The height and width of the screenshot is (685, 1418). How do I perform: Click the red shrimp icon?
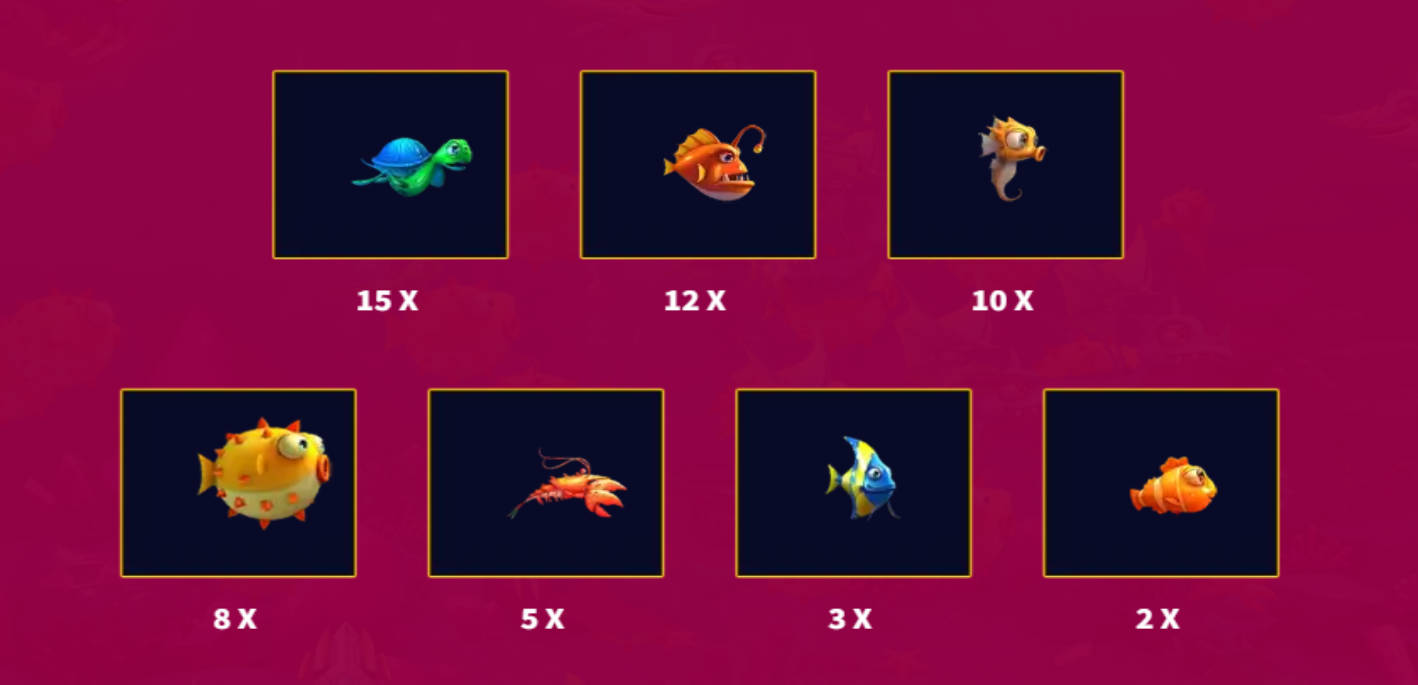(567, 484)
